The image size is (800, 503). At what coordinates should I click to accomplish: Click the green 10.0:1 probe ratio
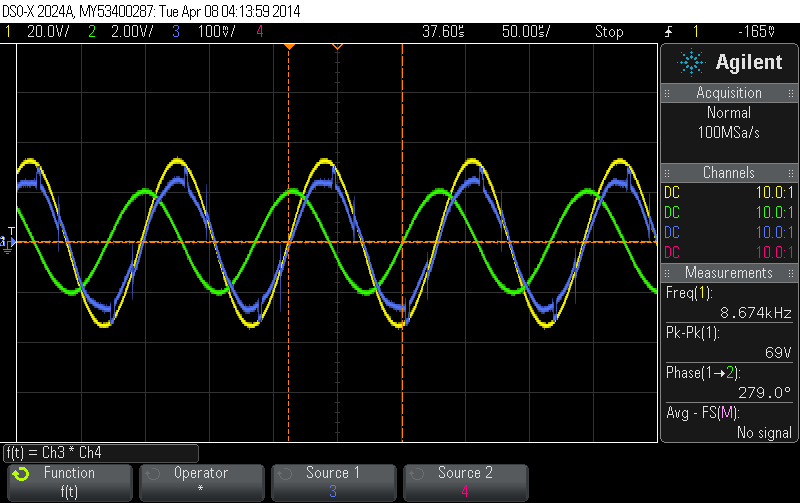775,212
